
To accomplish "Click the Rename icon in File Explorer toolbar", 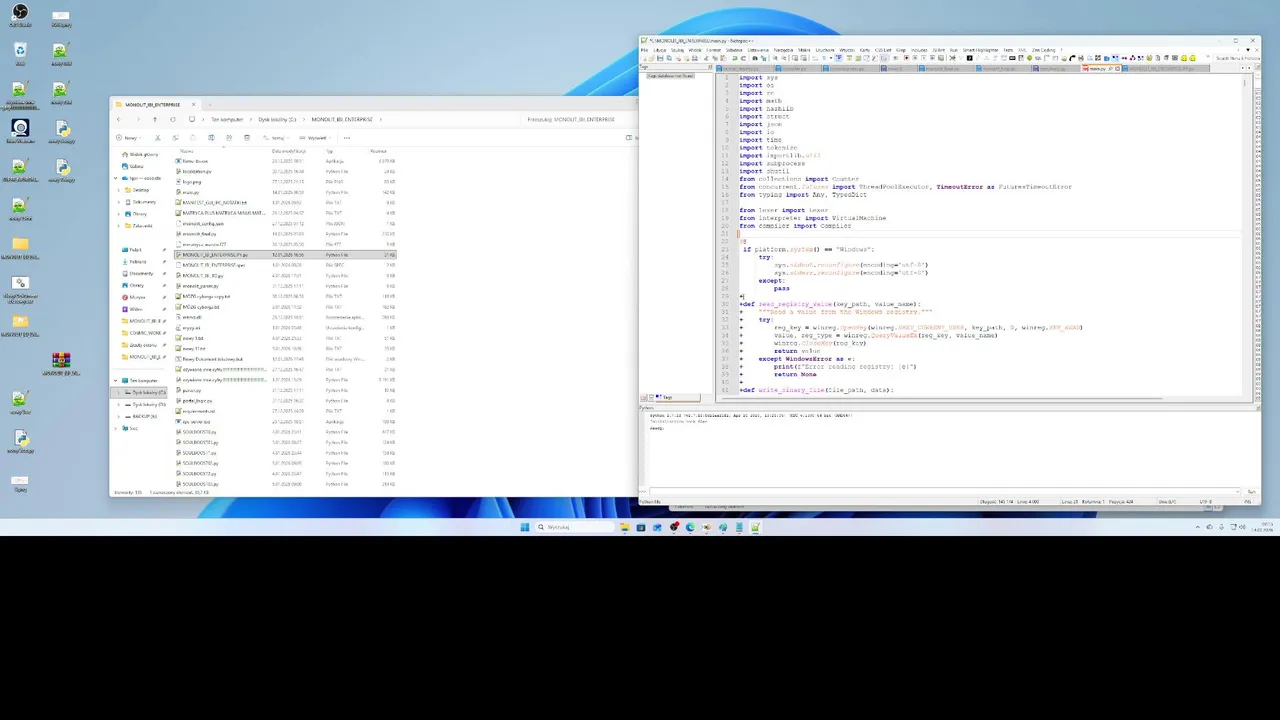I will click(211, 138).
